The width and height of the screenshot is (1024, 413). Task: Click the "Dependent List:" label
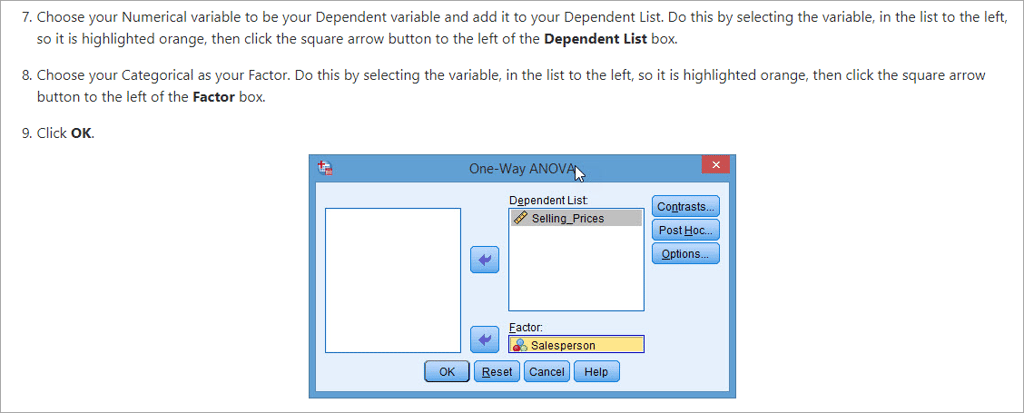541,200
